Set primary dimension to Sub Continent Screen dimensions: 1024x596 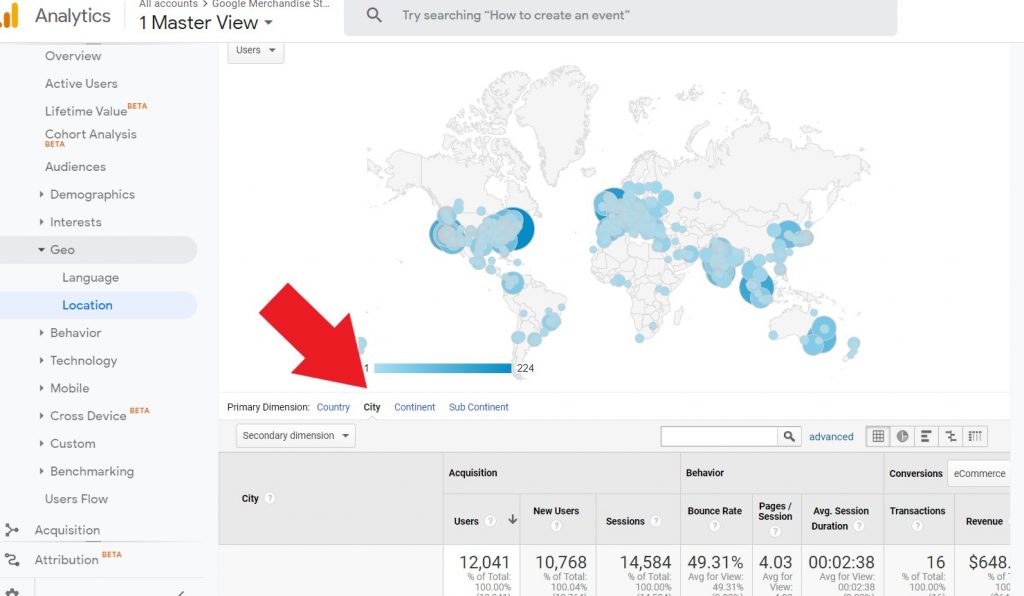(x=479, y=407)
